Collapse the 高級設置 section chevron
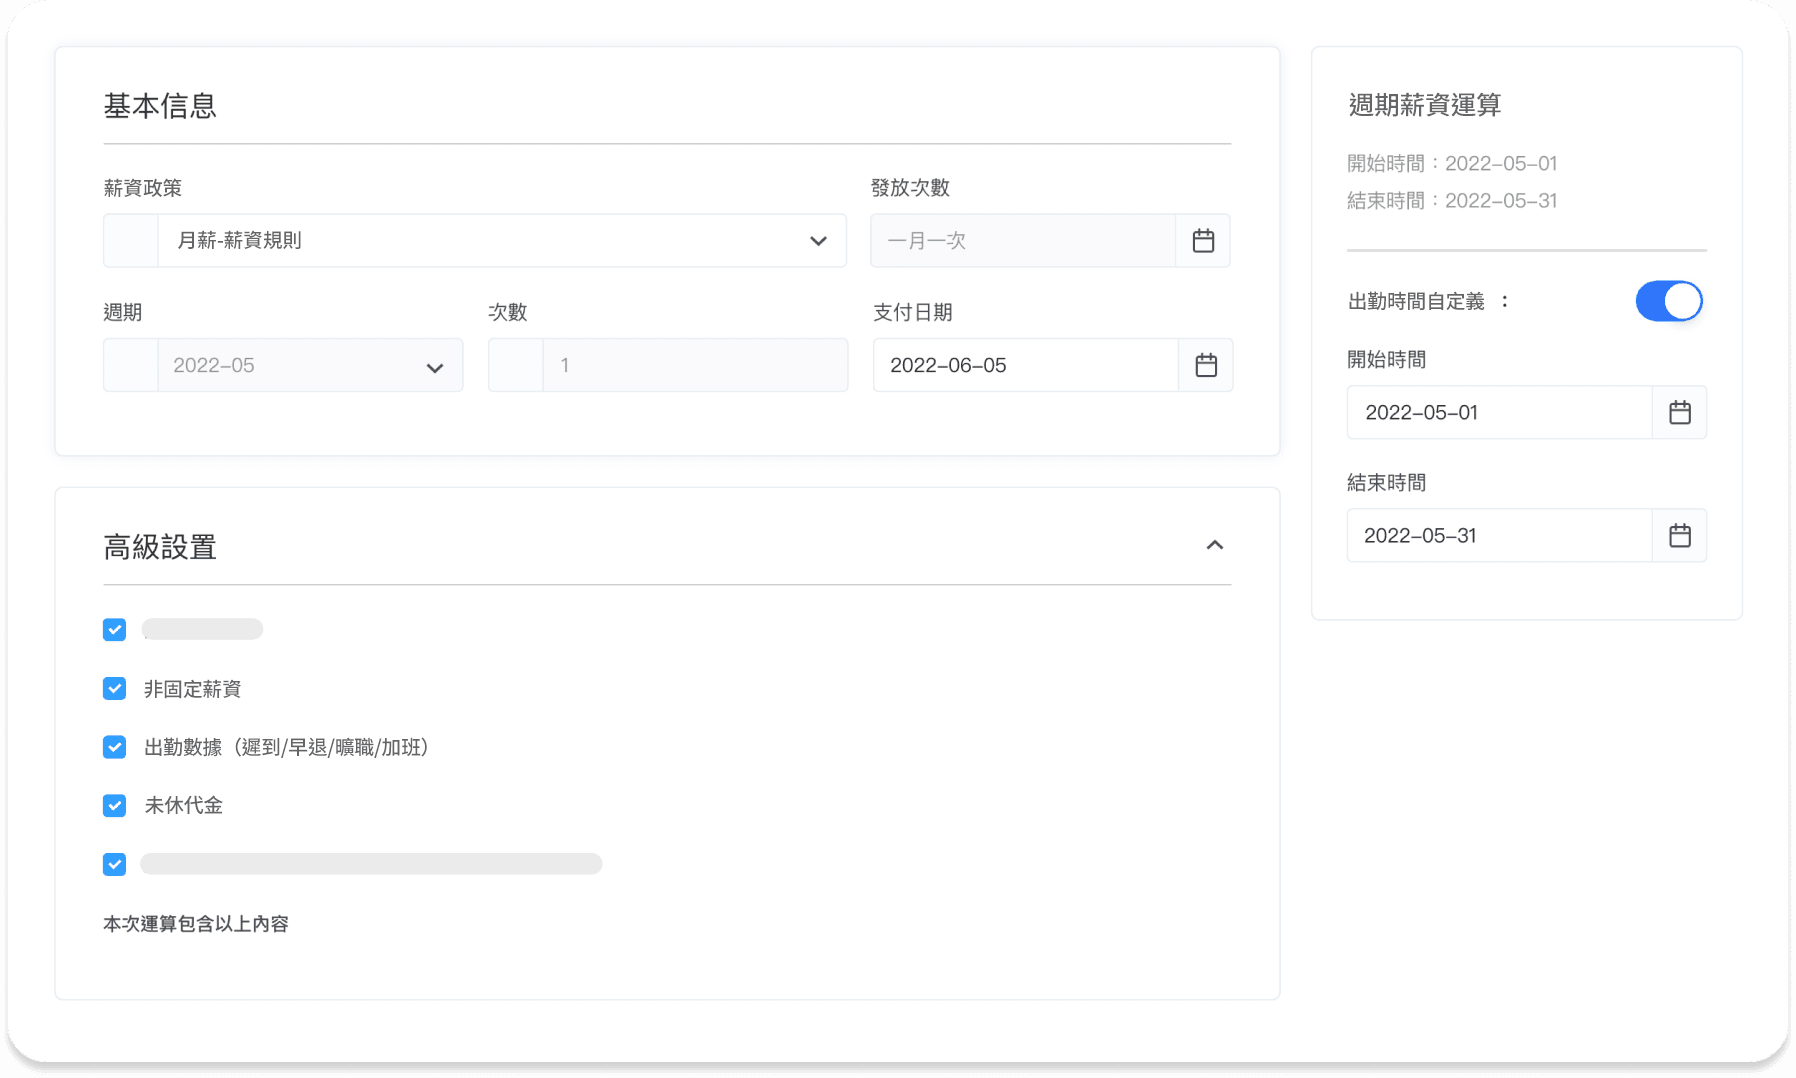 point(1214,545)
